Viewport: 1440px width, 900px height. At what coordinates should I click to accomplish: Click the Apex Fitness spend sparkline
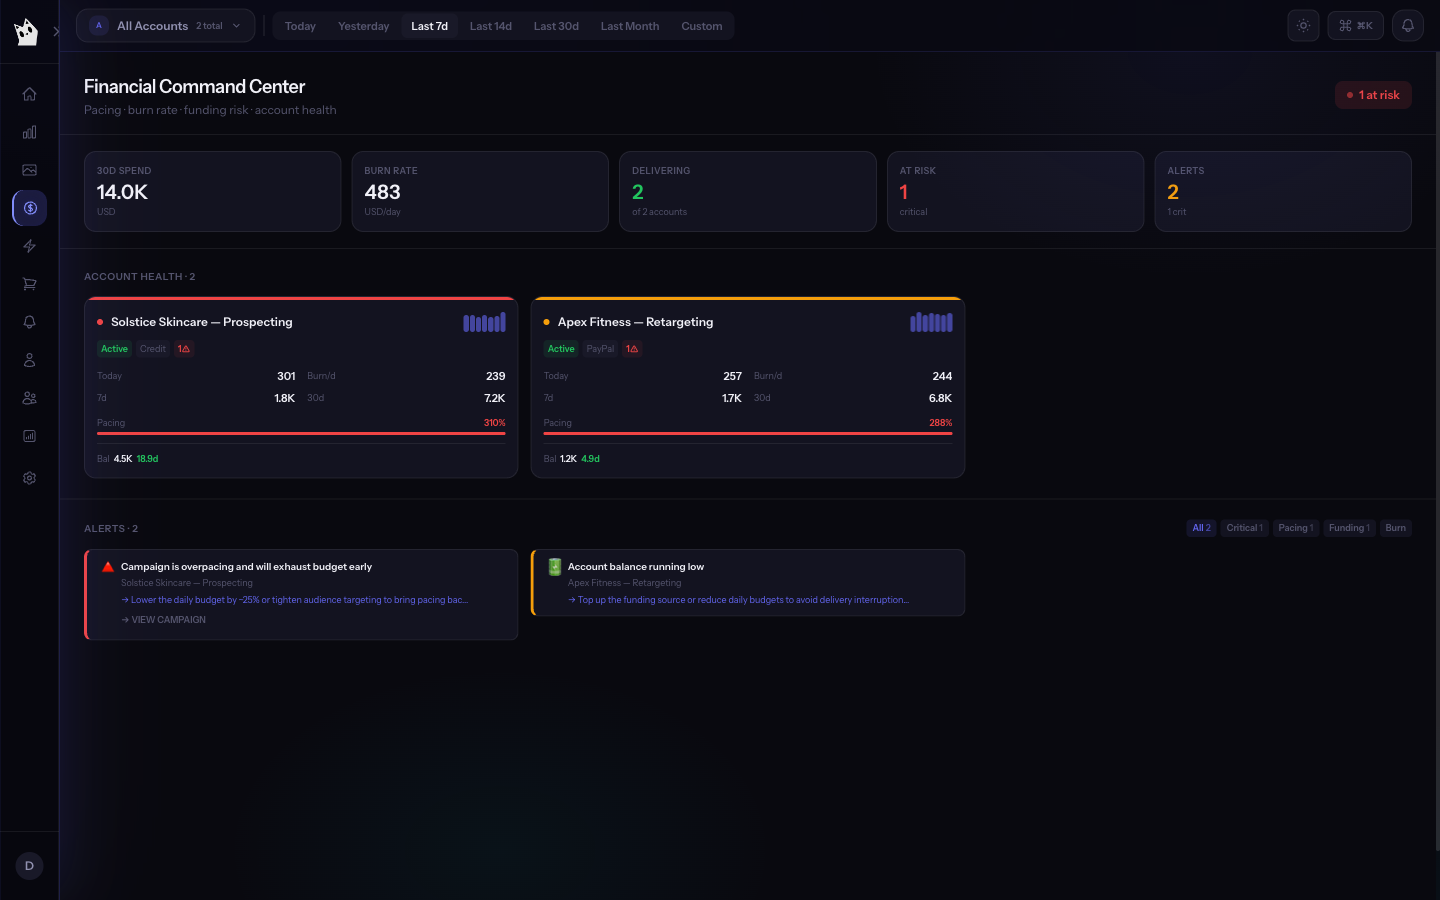(931, 322)
